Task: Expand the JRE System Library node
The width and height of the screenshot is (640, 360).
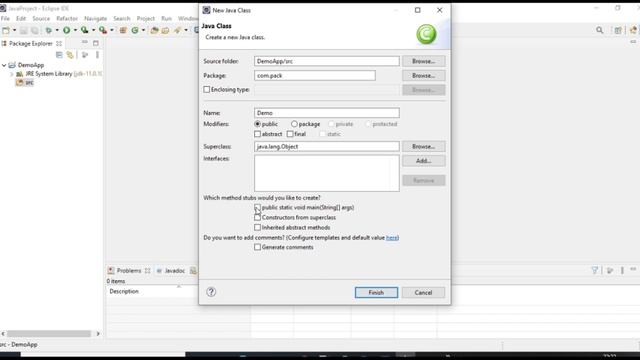Action: (x=11, y=74)
